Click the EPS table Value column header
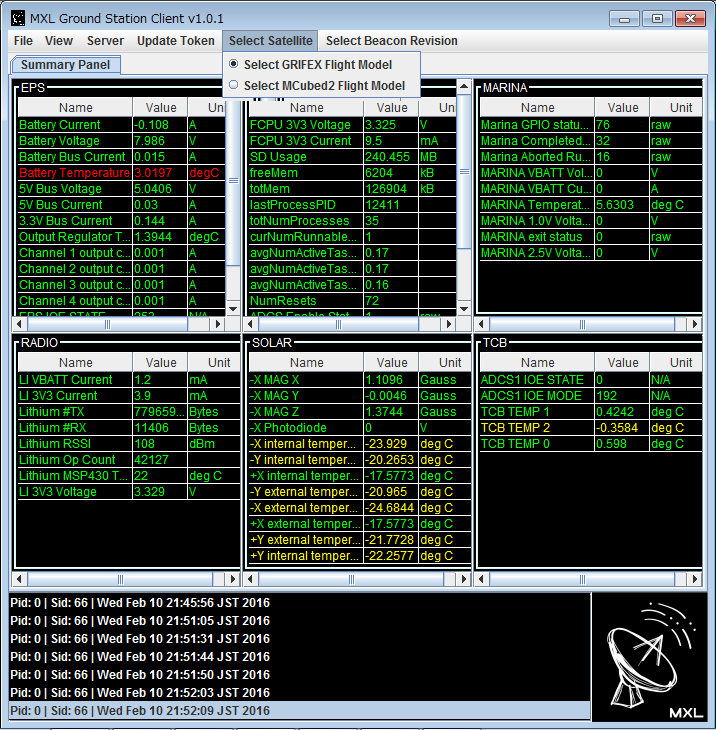The image size is (716, 730). tap(161, 108)
